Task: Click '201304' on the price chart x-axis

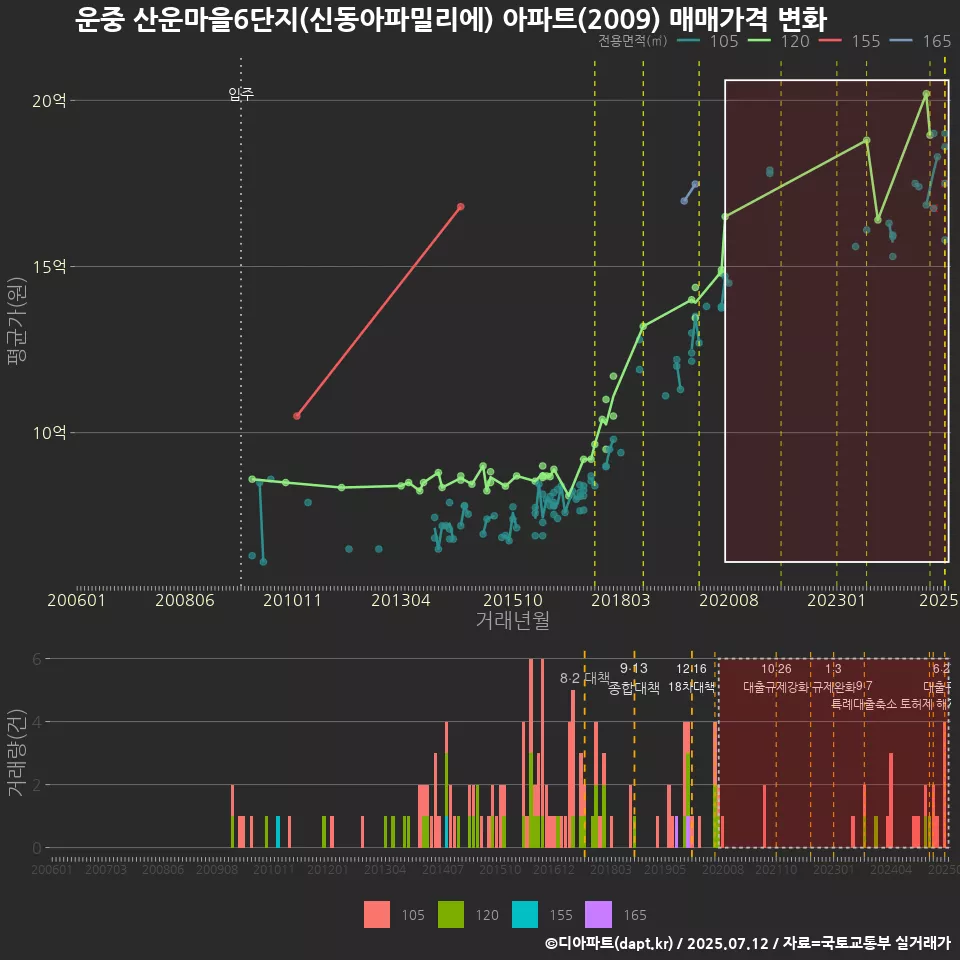Action: click(401, 600)
